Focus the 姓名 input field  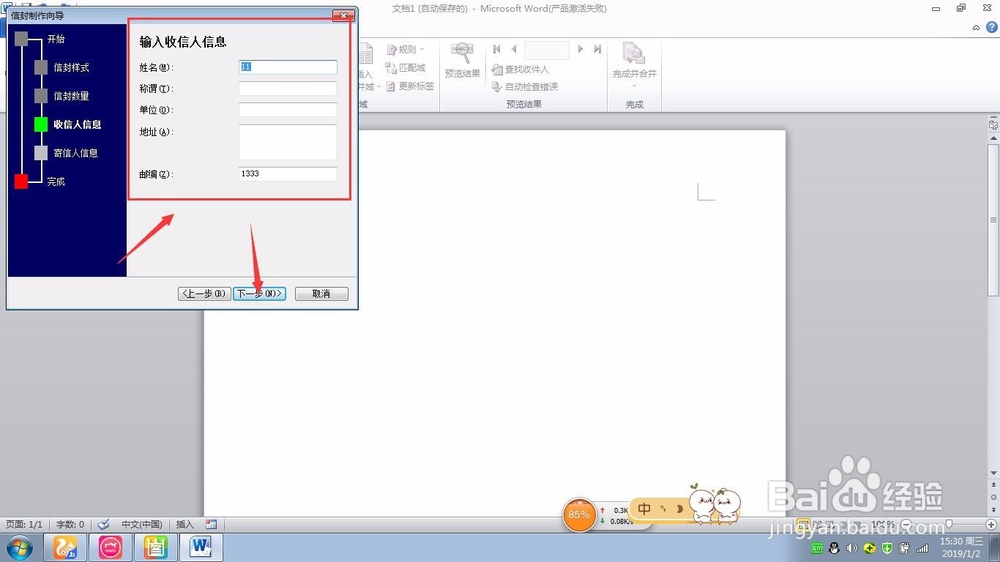point(288,67)
